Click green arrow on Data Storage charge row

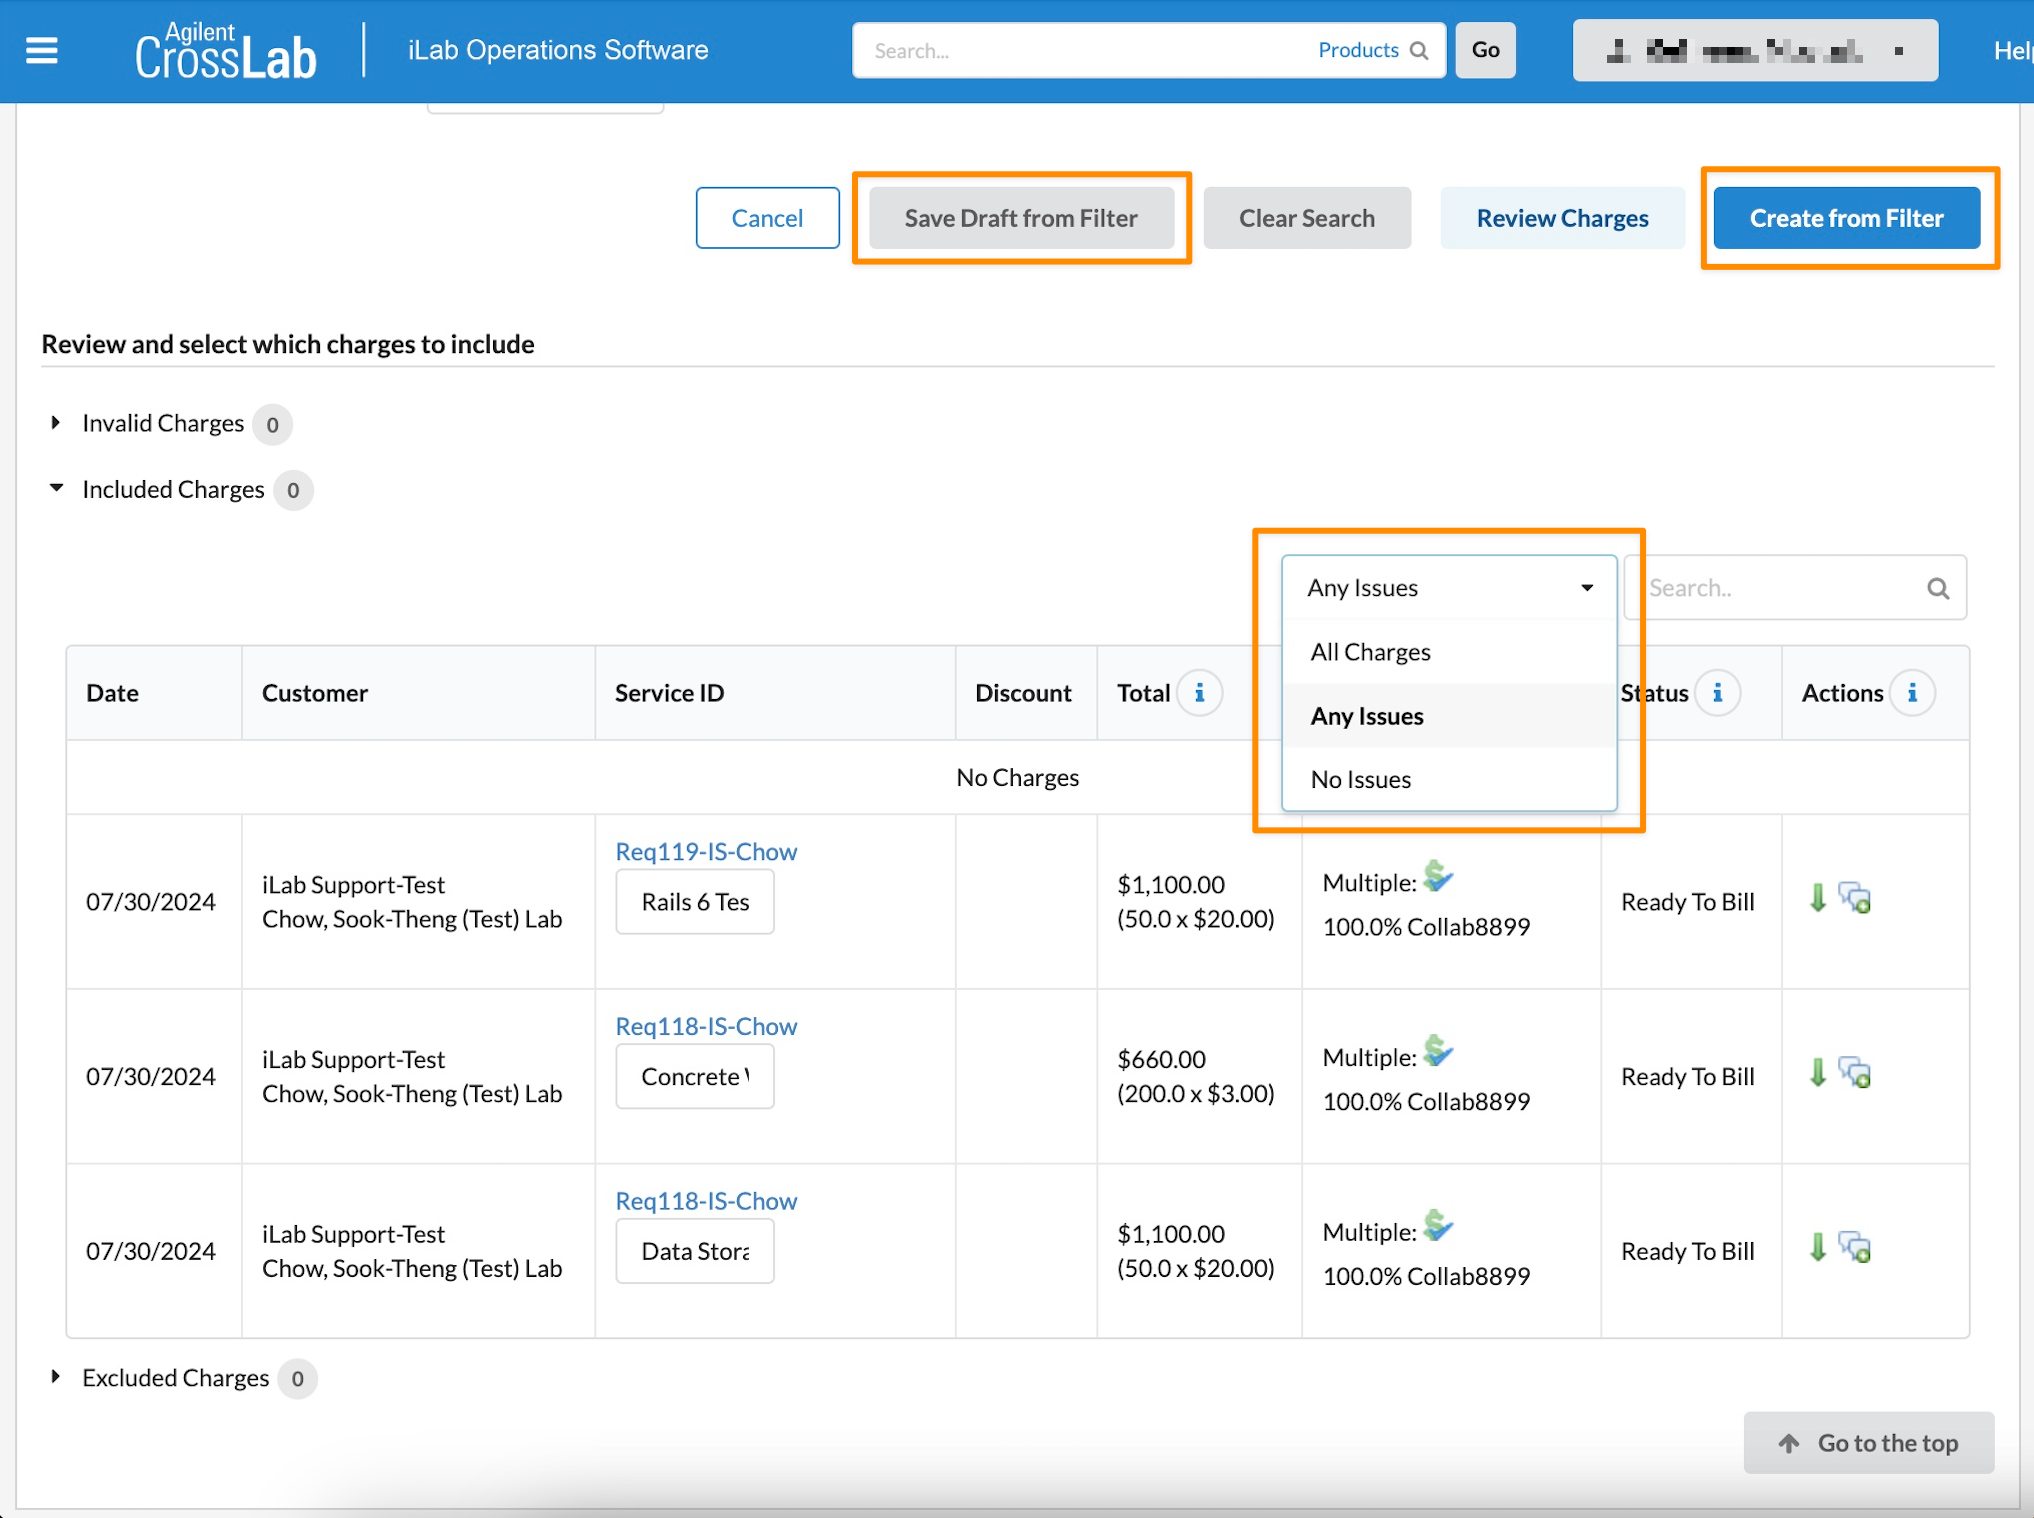(x=1817, y=1247)
